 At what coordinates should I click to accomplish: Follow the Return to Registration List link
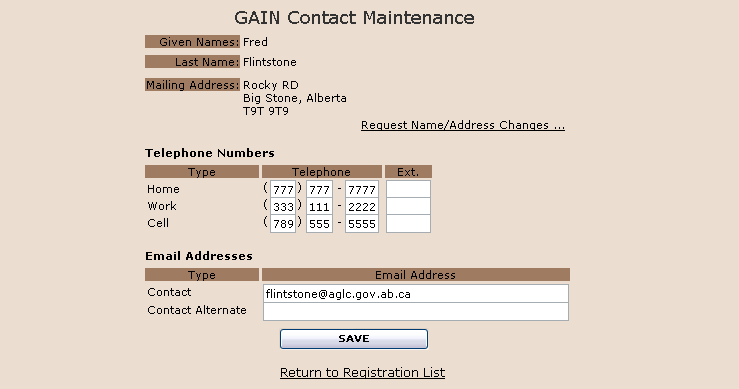[x=362, y=372]
